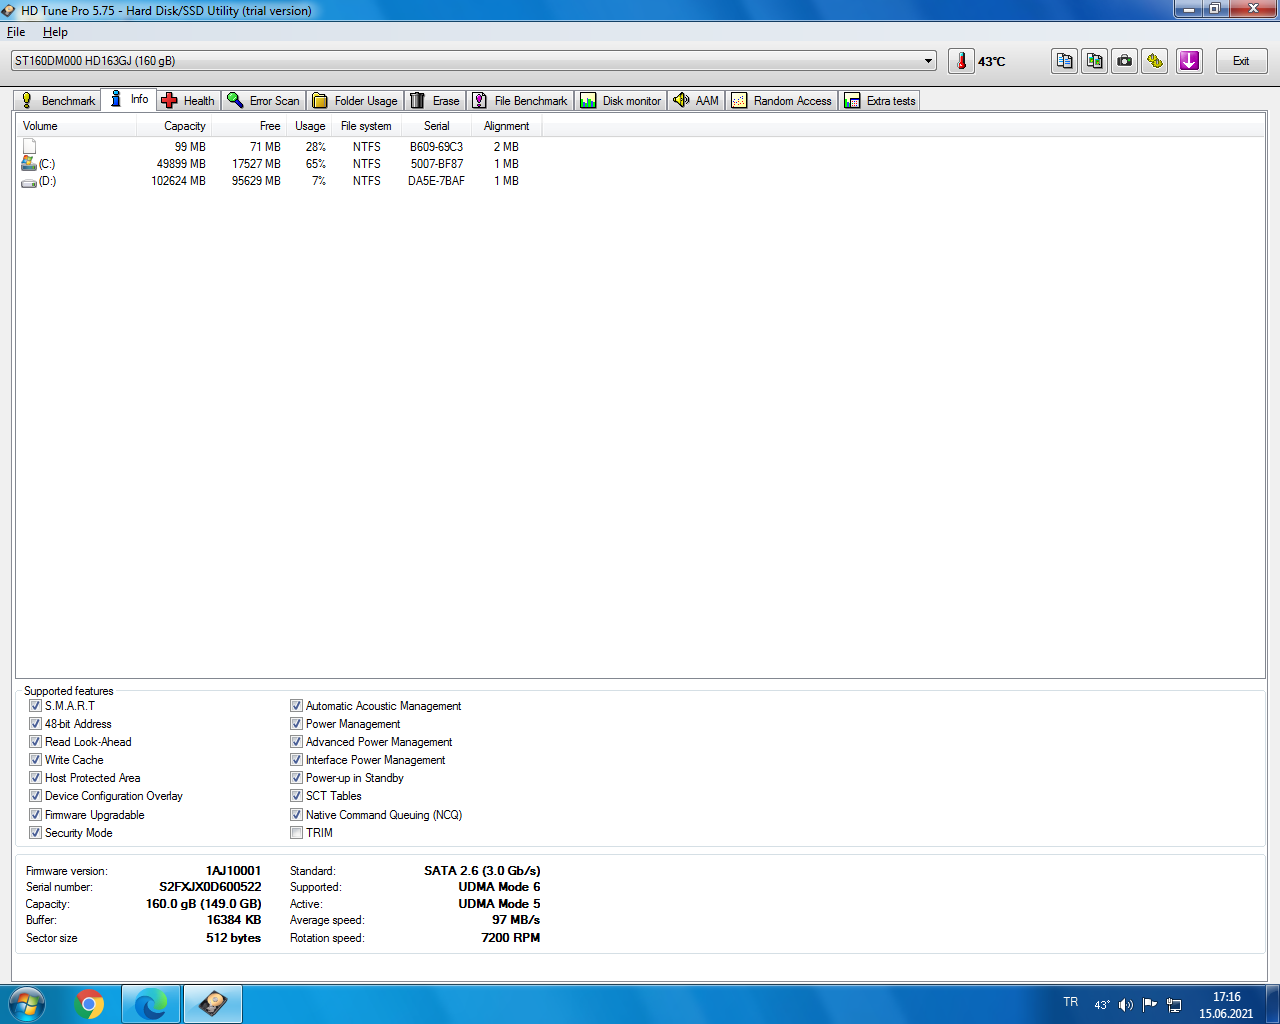Enable the TRIM checkbox
The height and width of the screenshot is (1024, 1280).
click(296, 833)
